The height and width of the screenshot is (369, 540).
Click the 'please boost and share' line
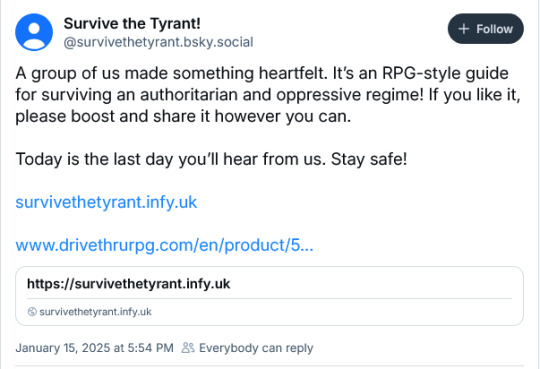[183, 116]
